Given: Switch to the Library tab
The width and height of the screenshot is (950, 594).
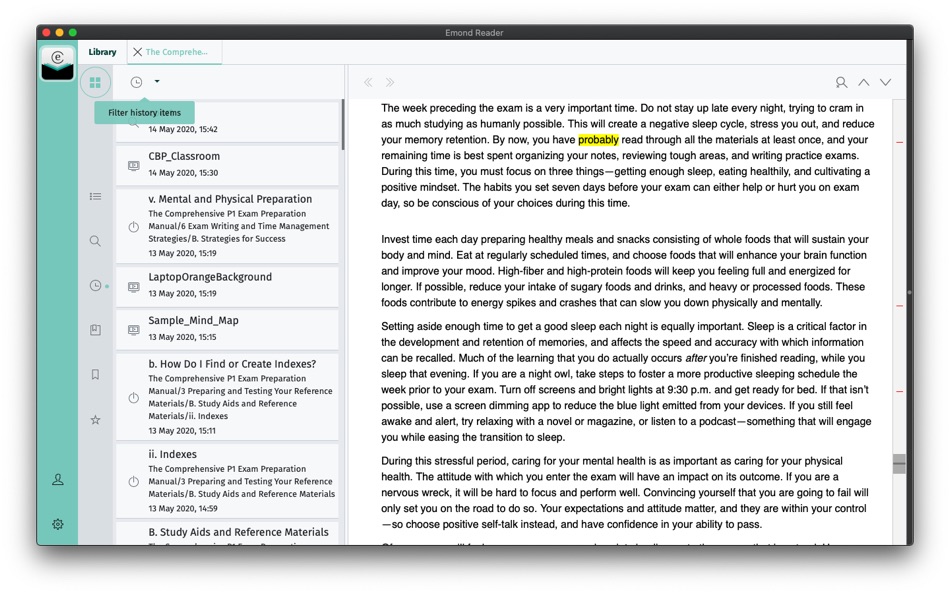Looking at the screenshot, I should 102,52.
